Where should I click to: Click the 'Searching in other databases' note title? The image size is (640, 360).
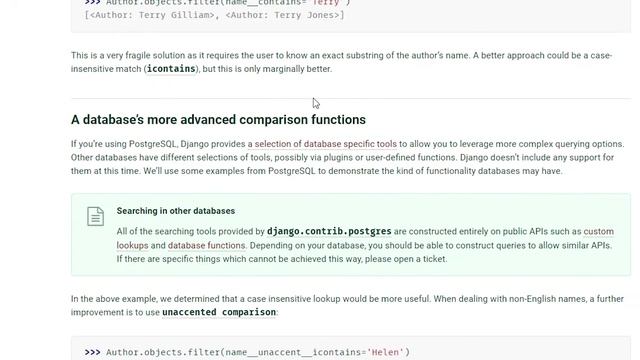[x=176, y=211]
